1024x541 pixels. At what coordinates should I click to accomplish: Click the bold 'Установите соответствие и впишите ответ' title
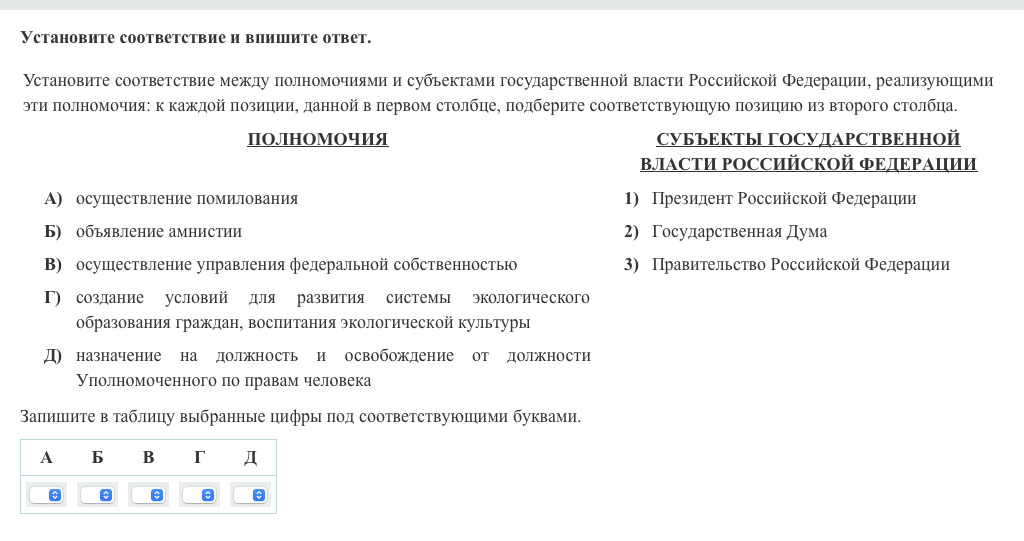195,38
